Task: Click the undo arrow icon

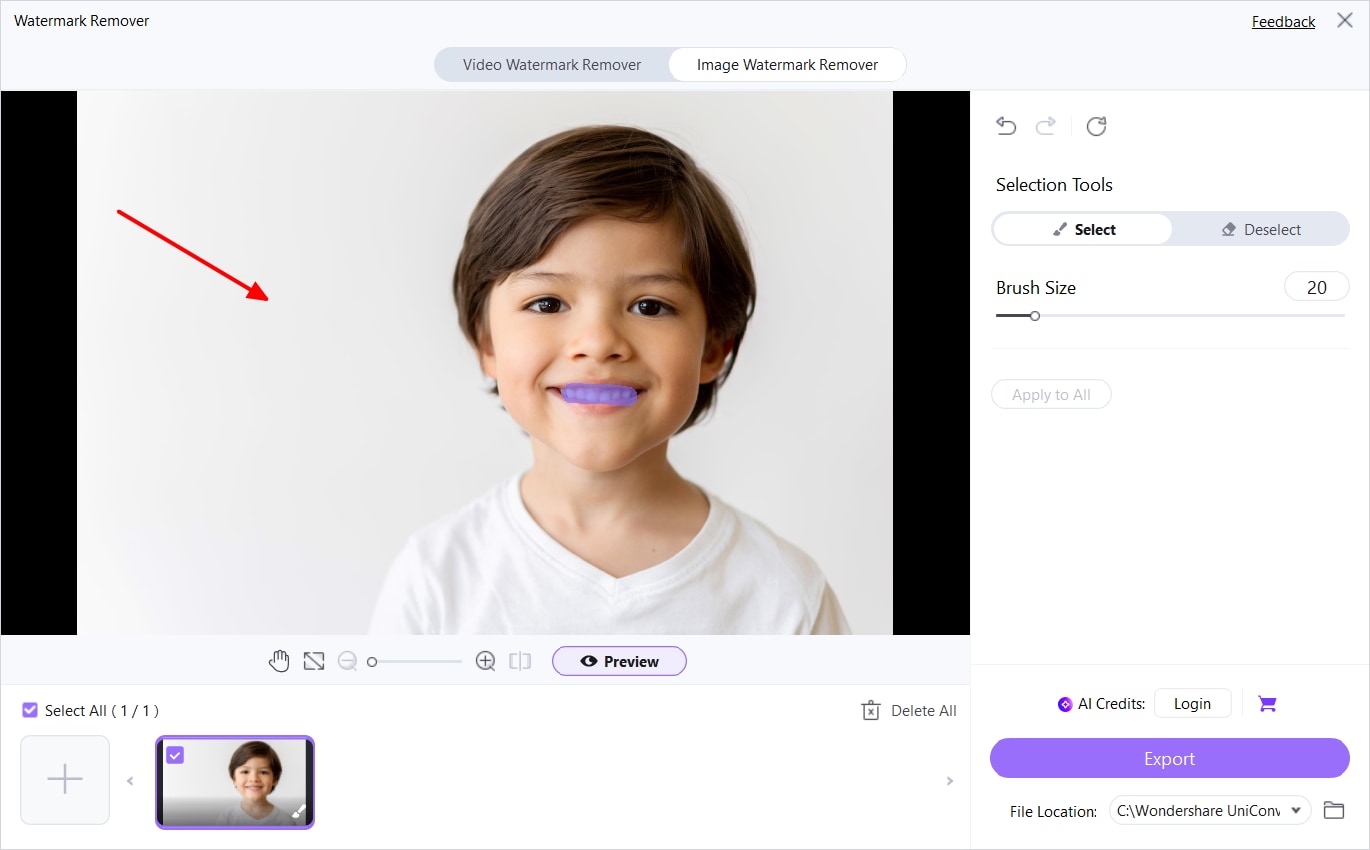Action: (1006, 126)
